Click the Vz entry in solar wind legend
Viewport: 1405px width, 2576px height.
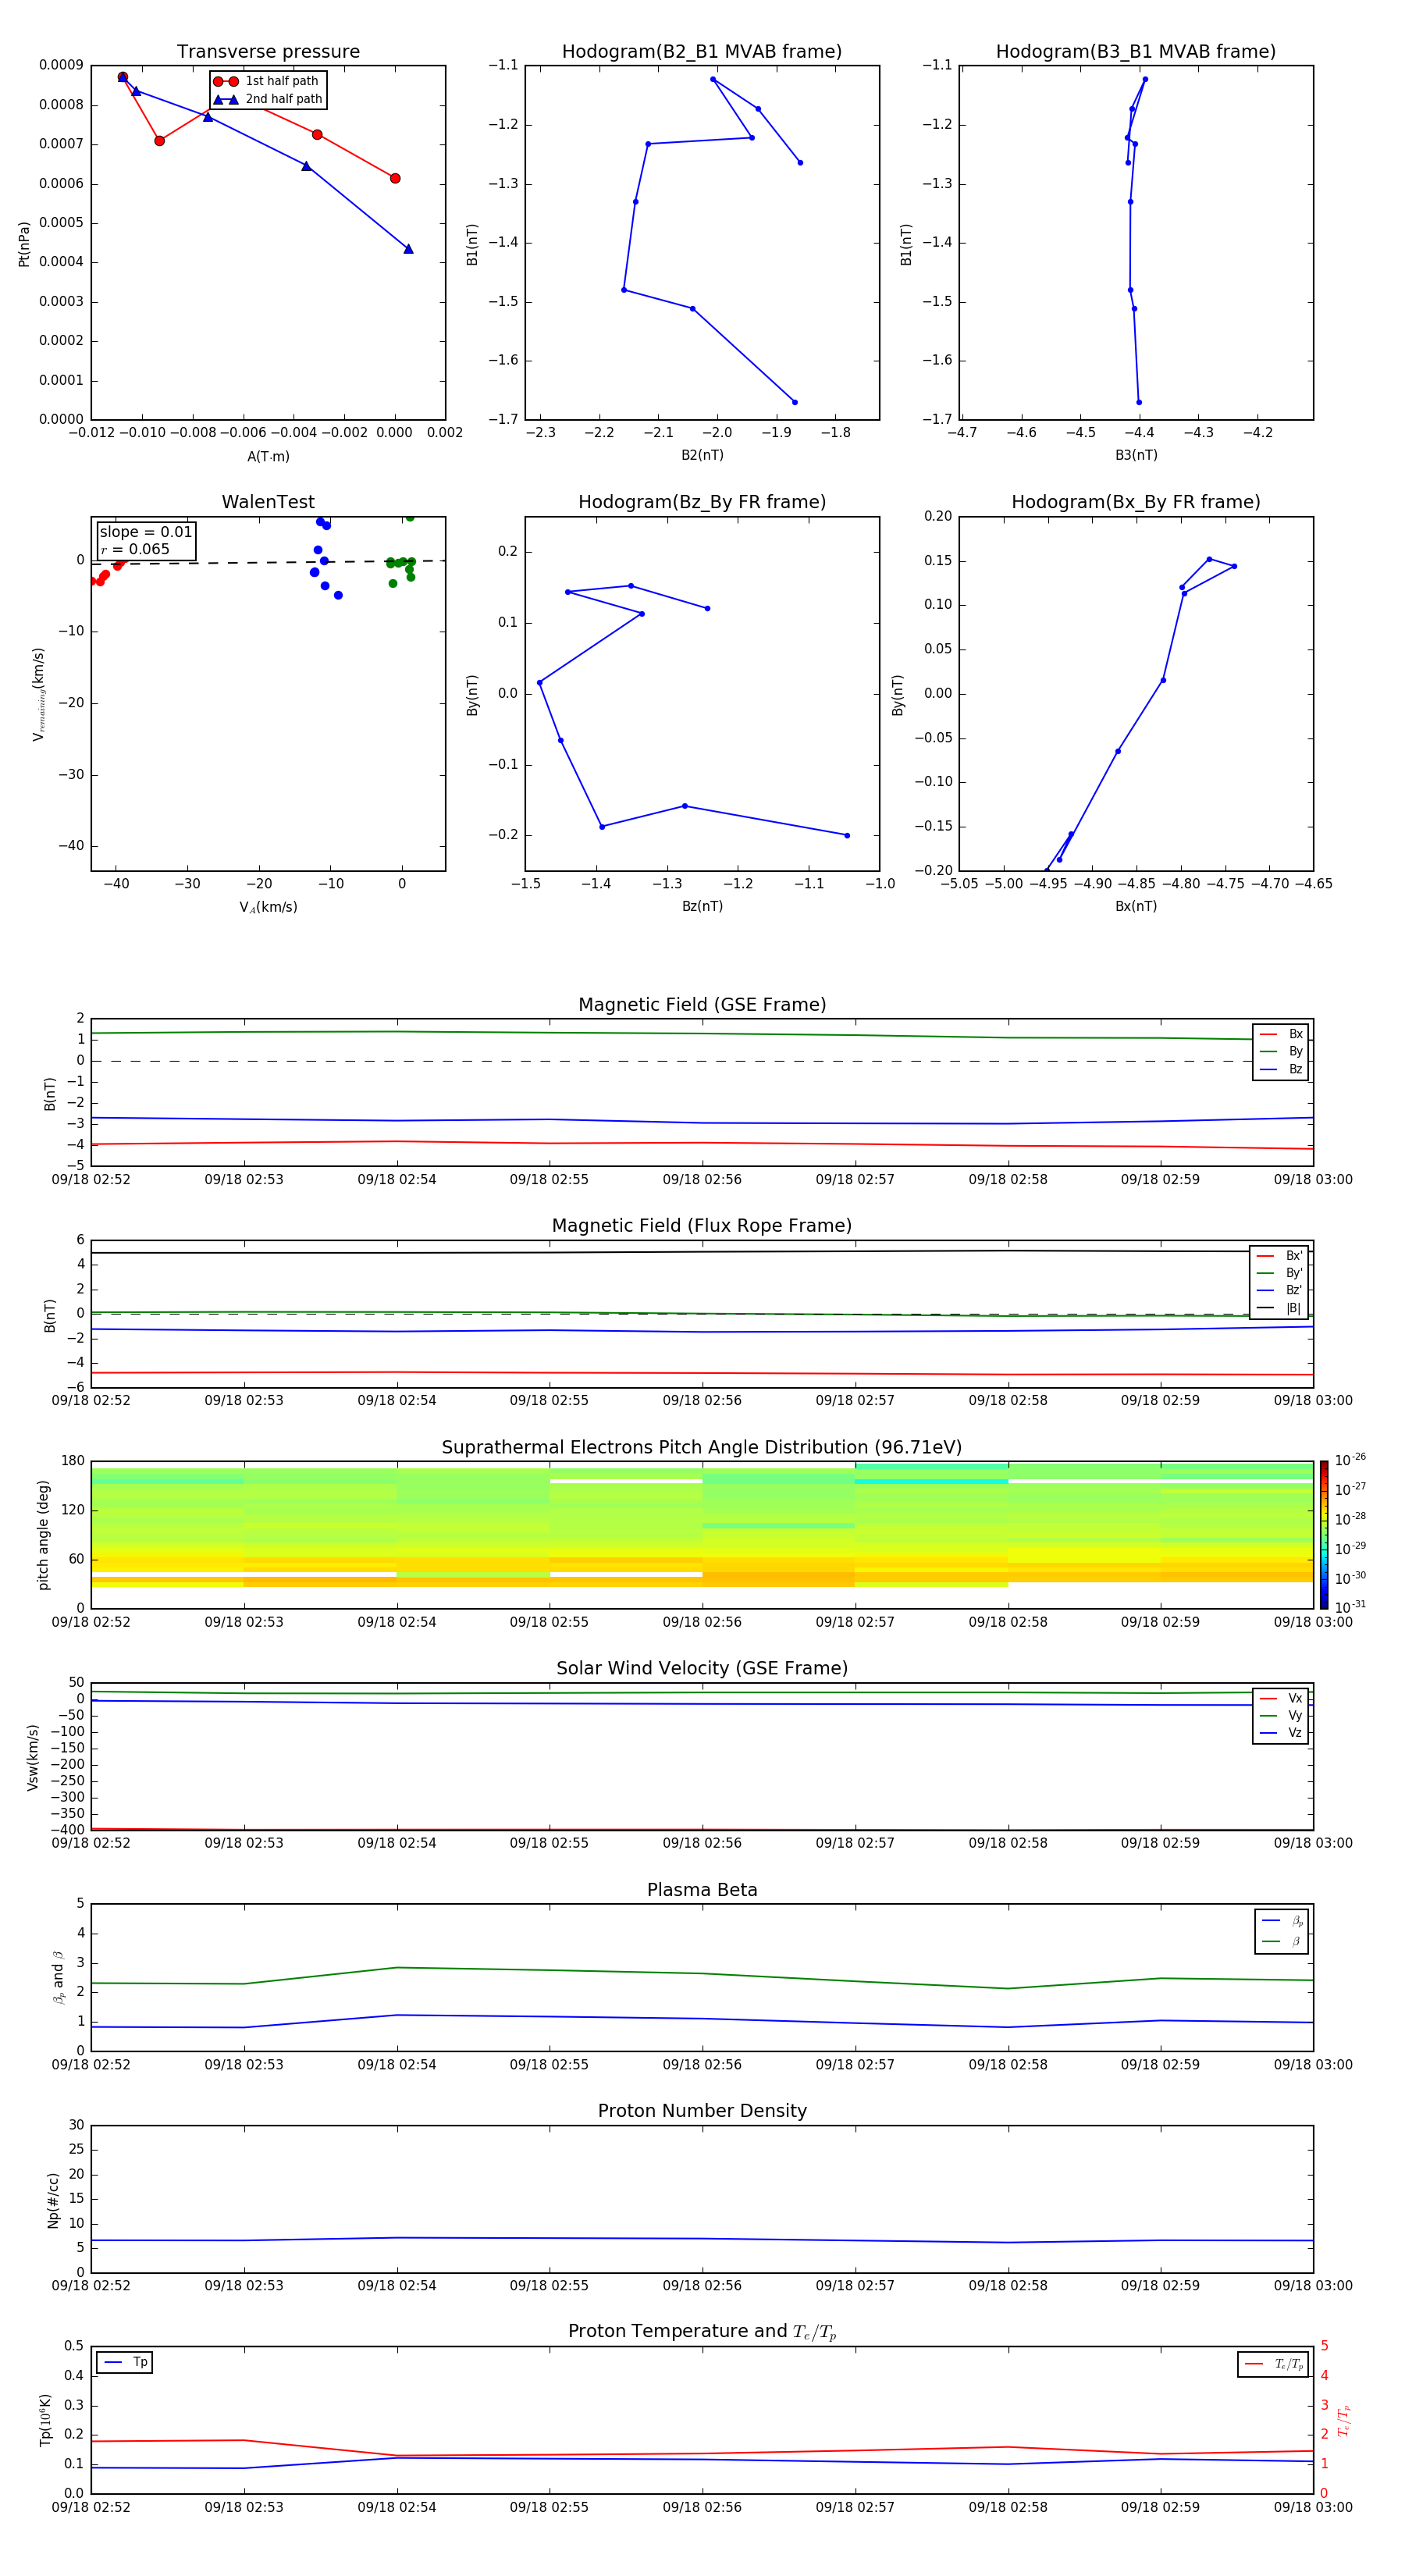click(x=1281, y=1733)
